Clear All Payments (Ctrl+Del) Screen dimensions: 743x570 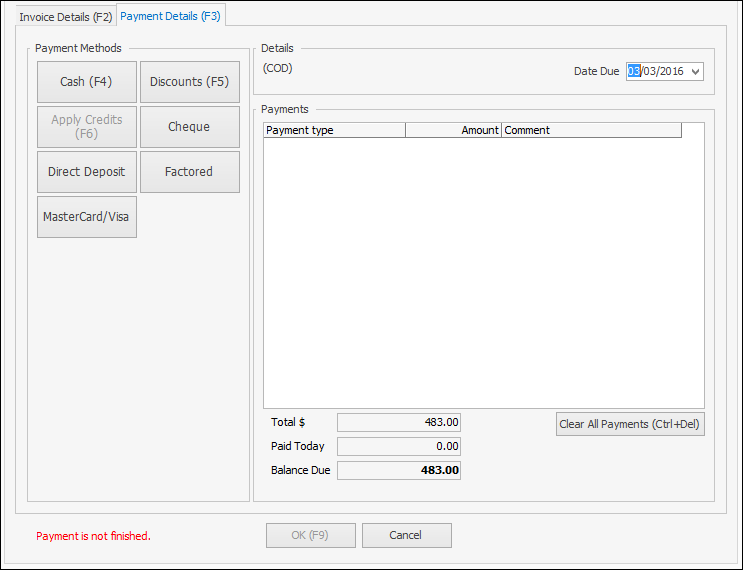click(630, 424)
